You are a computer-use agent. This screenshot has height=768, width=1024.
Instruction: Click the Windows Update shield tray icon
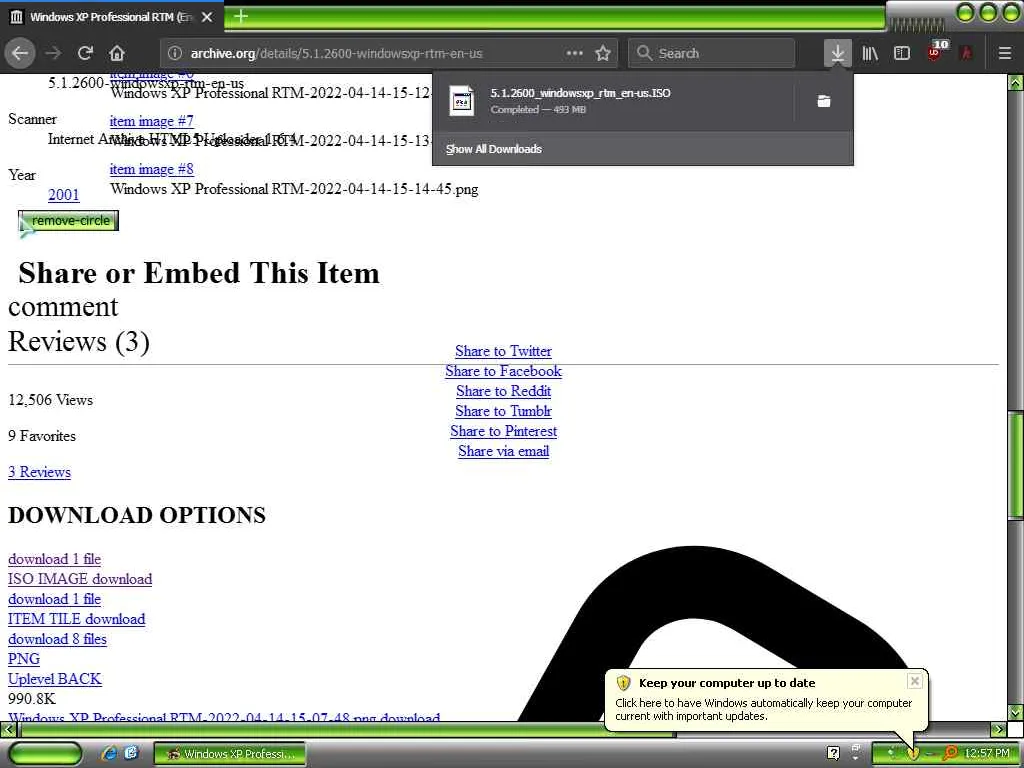coord(913,754)
